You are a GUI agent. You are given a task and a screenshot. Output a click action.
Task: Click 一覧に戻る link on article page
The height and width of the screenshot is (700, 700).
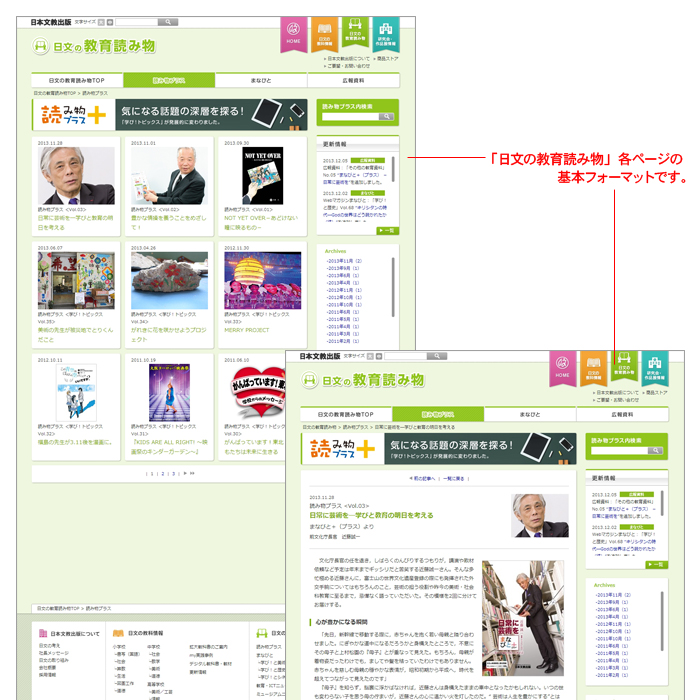click(454, 479)
